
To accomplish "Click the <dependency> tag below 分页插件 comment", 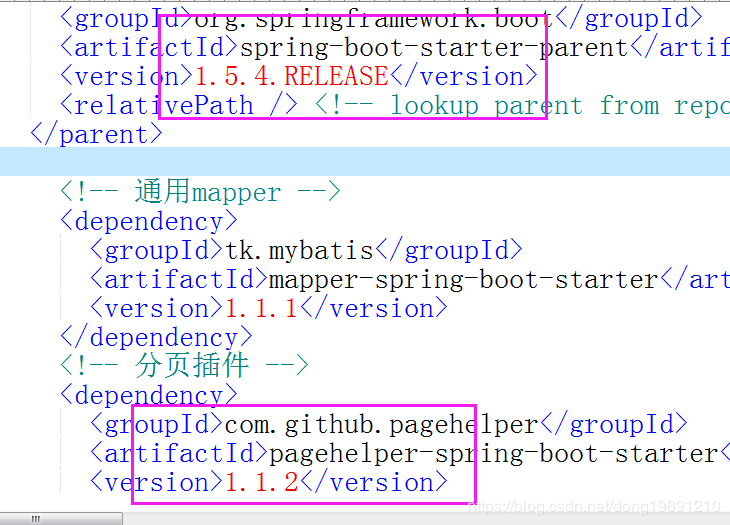I will 149,395.
